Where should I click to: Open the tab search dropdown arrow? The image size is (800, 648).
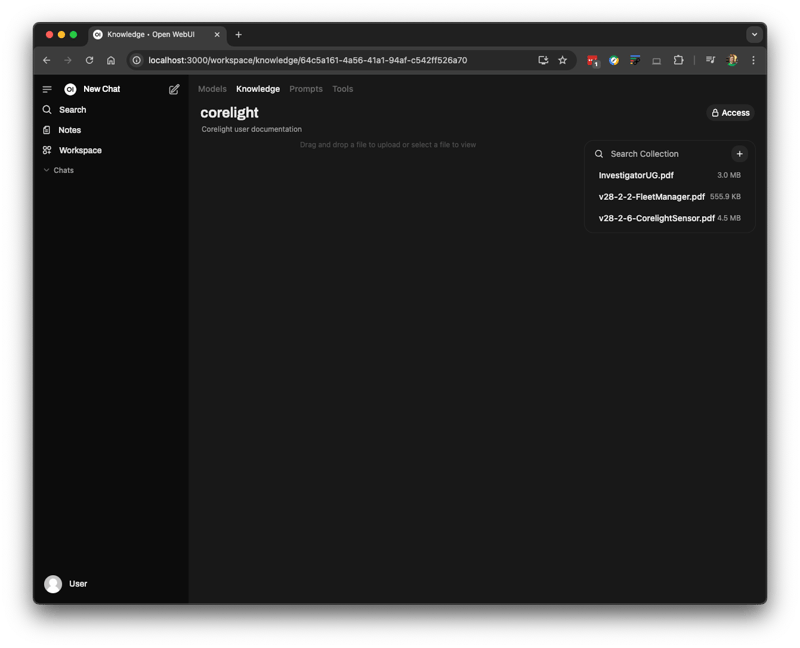(x=754, y=34)
